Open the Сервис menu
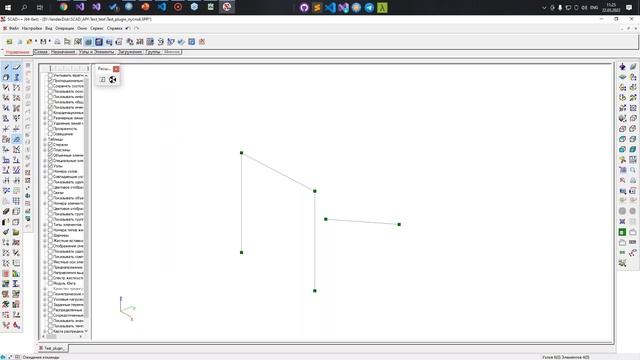This screenshot has width=640, height=360. coord(97,29)
